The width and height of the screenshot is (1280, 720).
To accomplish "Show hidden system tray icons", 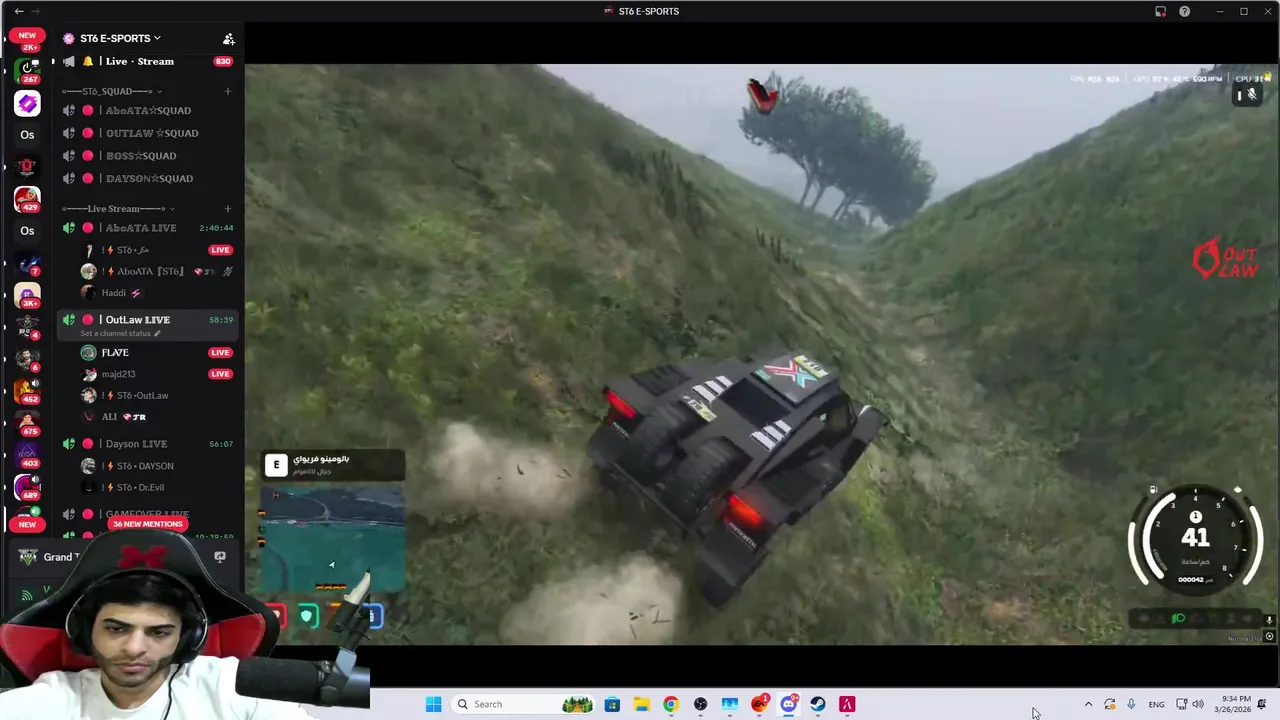I will (x=1088, y=704).
